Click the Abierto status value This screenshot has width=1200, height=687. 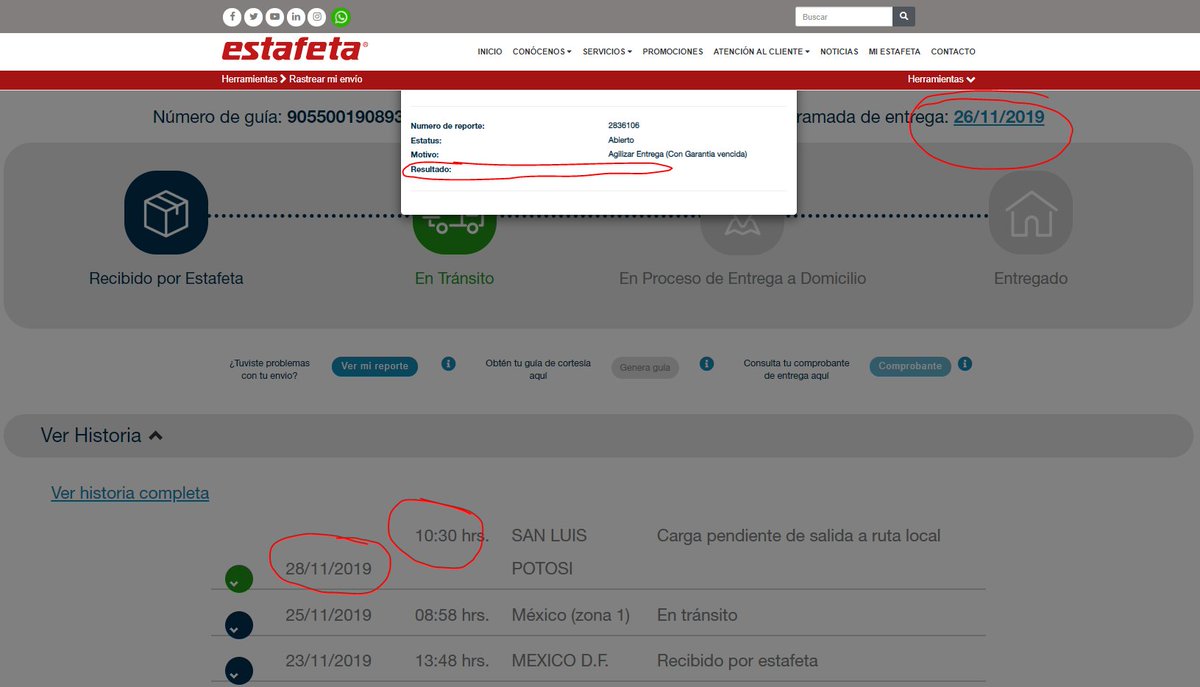(x=621, y=141)
